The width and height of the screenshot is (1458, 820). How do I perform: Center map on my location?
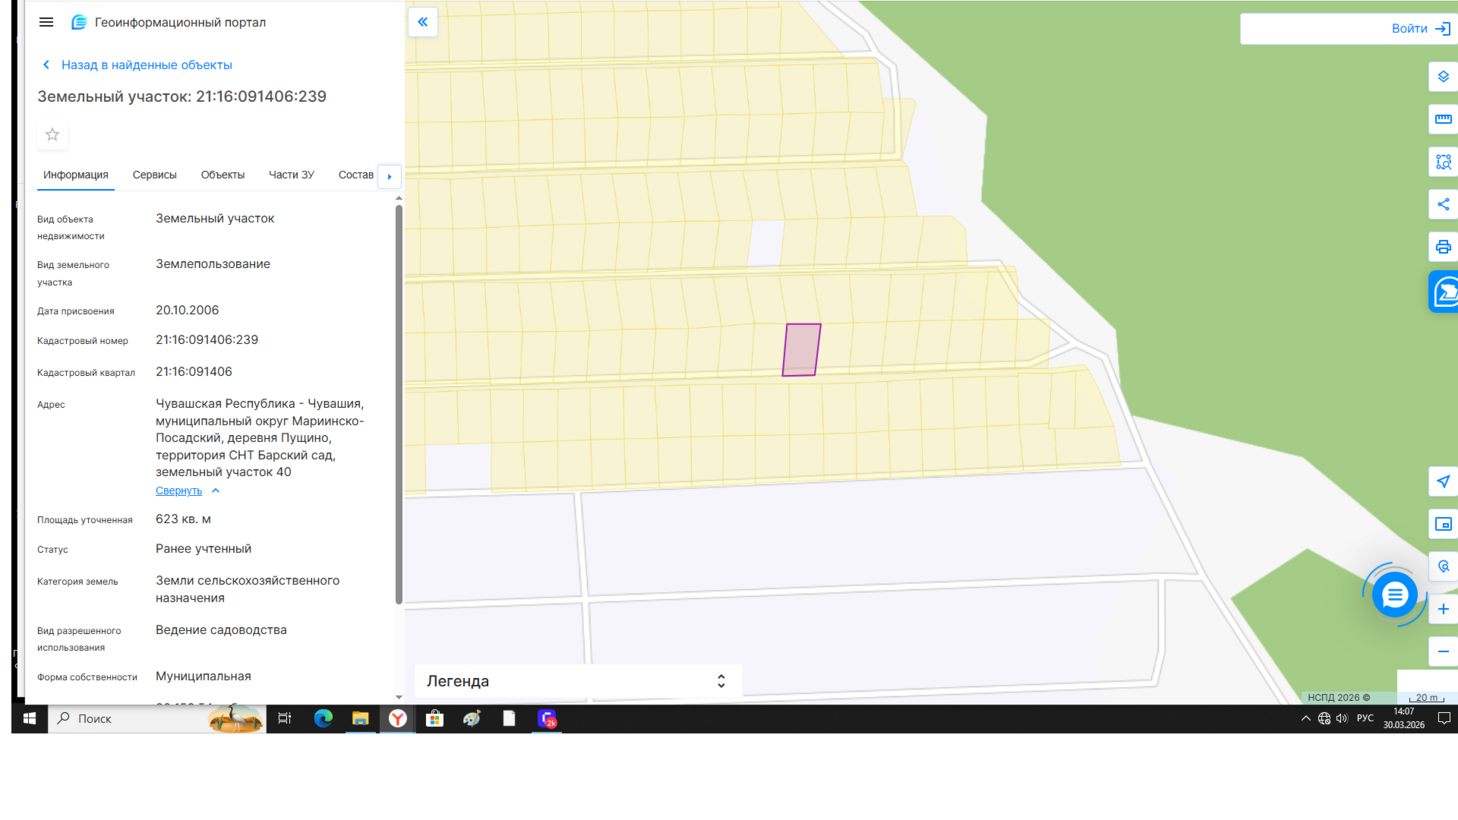1442,482
